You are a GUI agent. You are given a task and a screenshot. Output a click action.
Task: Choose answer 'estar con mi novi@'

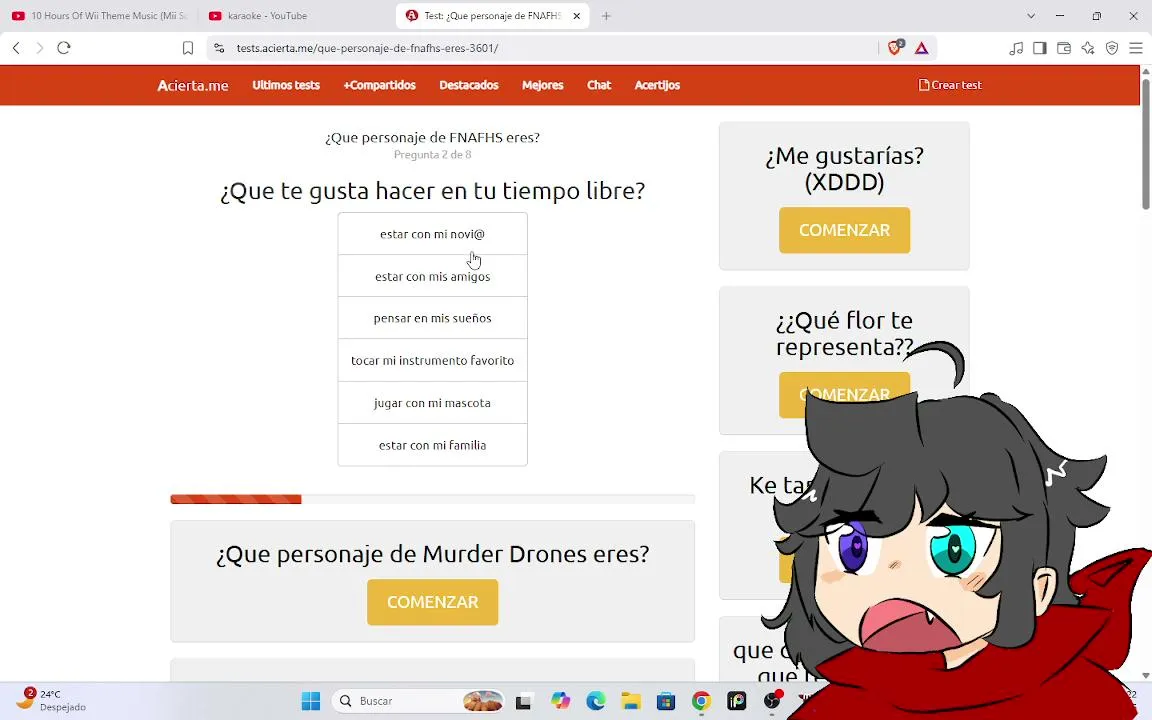click(433, 234)
